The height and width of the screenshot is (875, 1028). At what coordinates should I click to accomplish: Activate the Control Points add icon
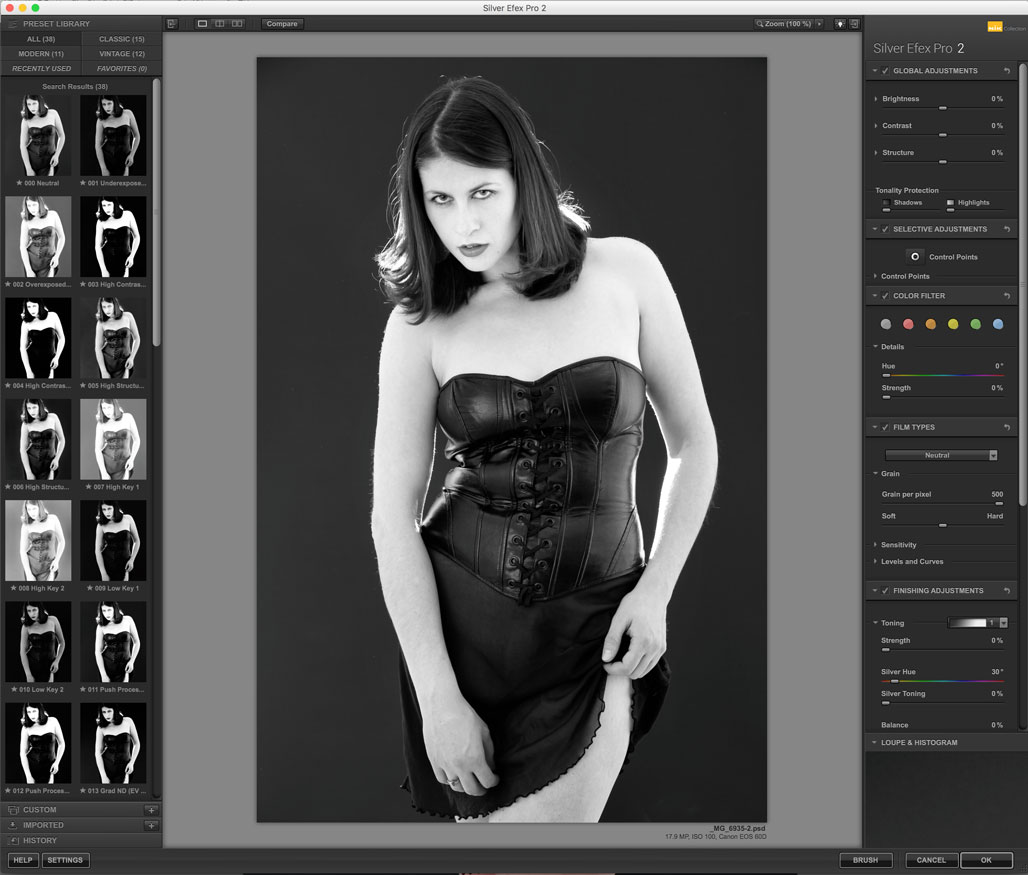tap(914, 257)
